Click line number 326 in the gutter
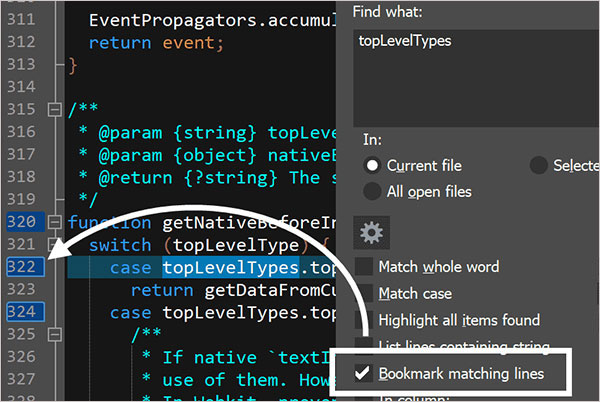This screenshot has height=402, width=600. 20,357
